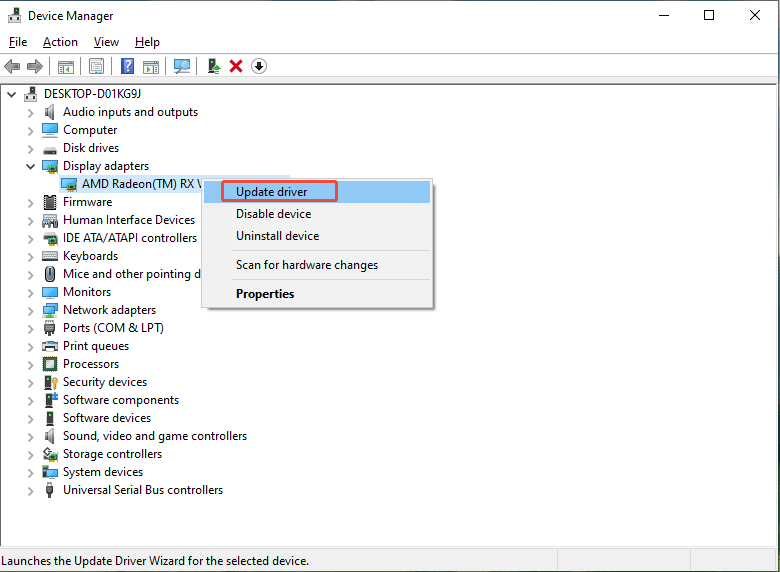Choose Update driver from context menu
The width and height of the screenshot is (780, 572).
point(317,192)
